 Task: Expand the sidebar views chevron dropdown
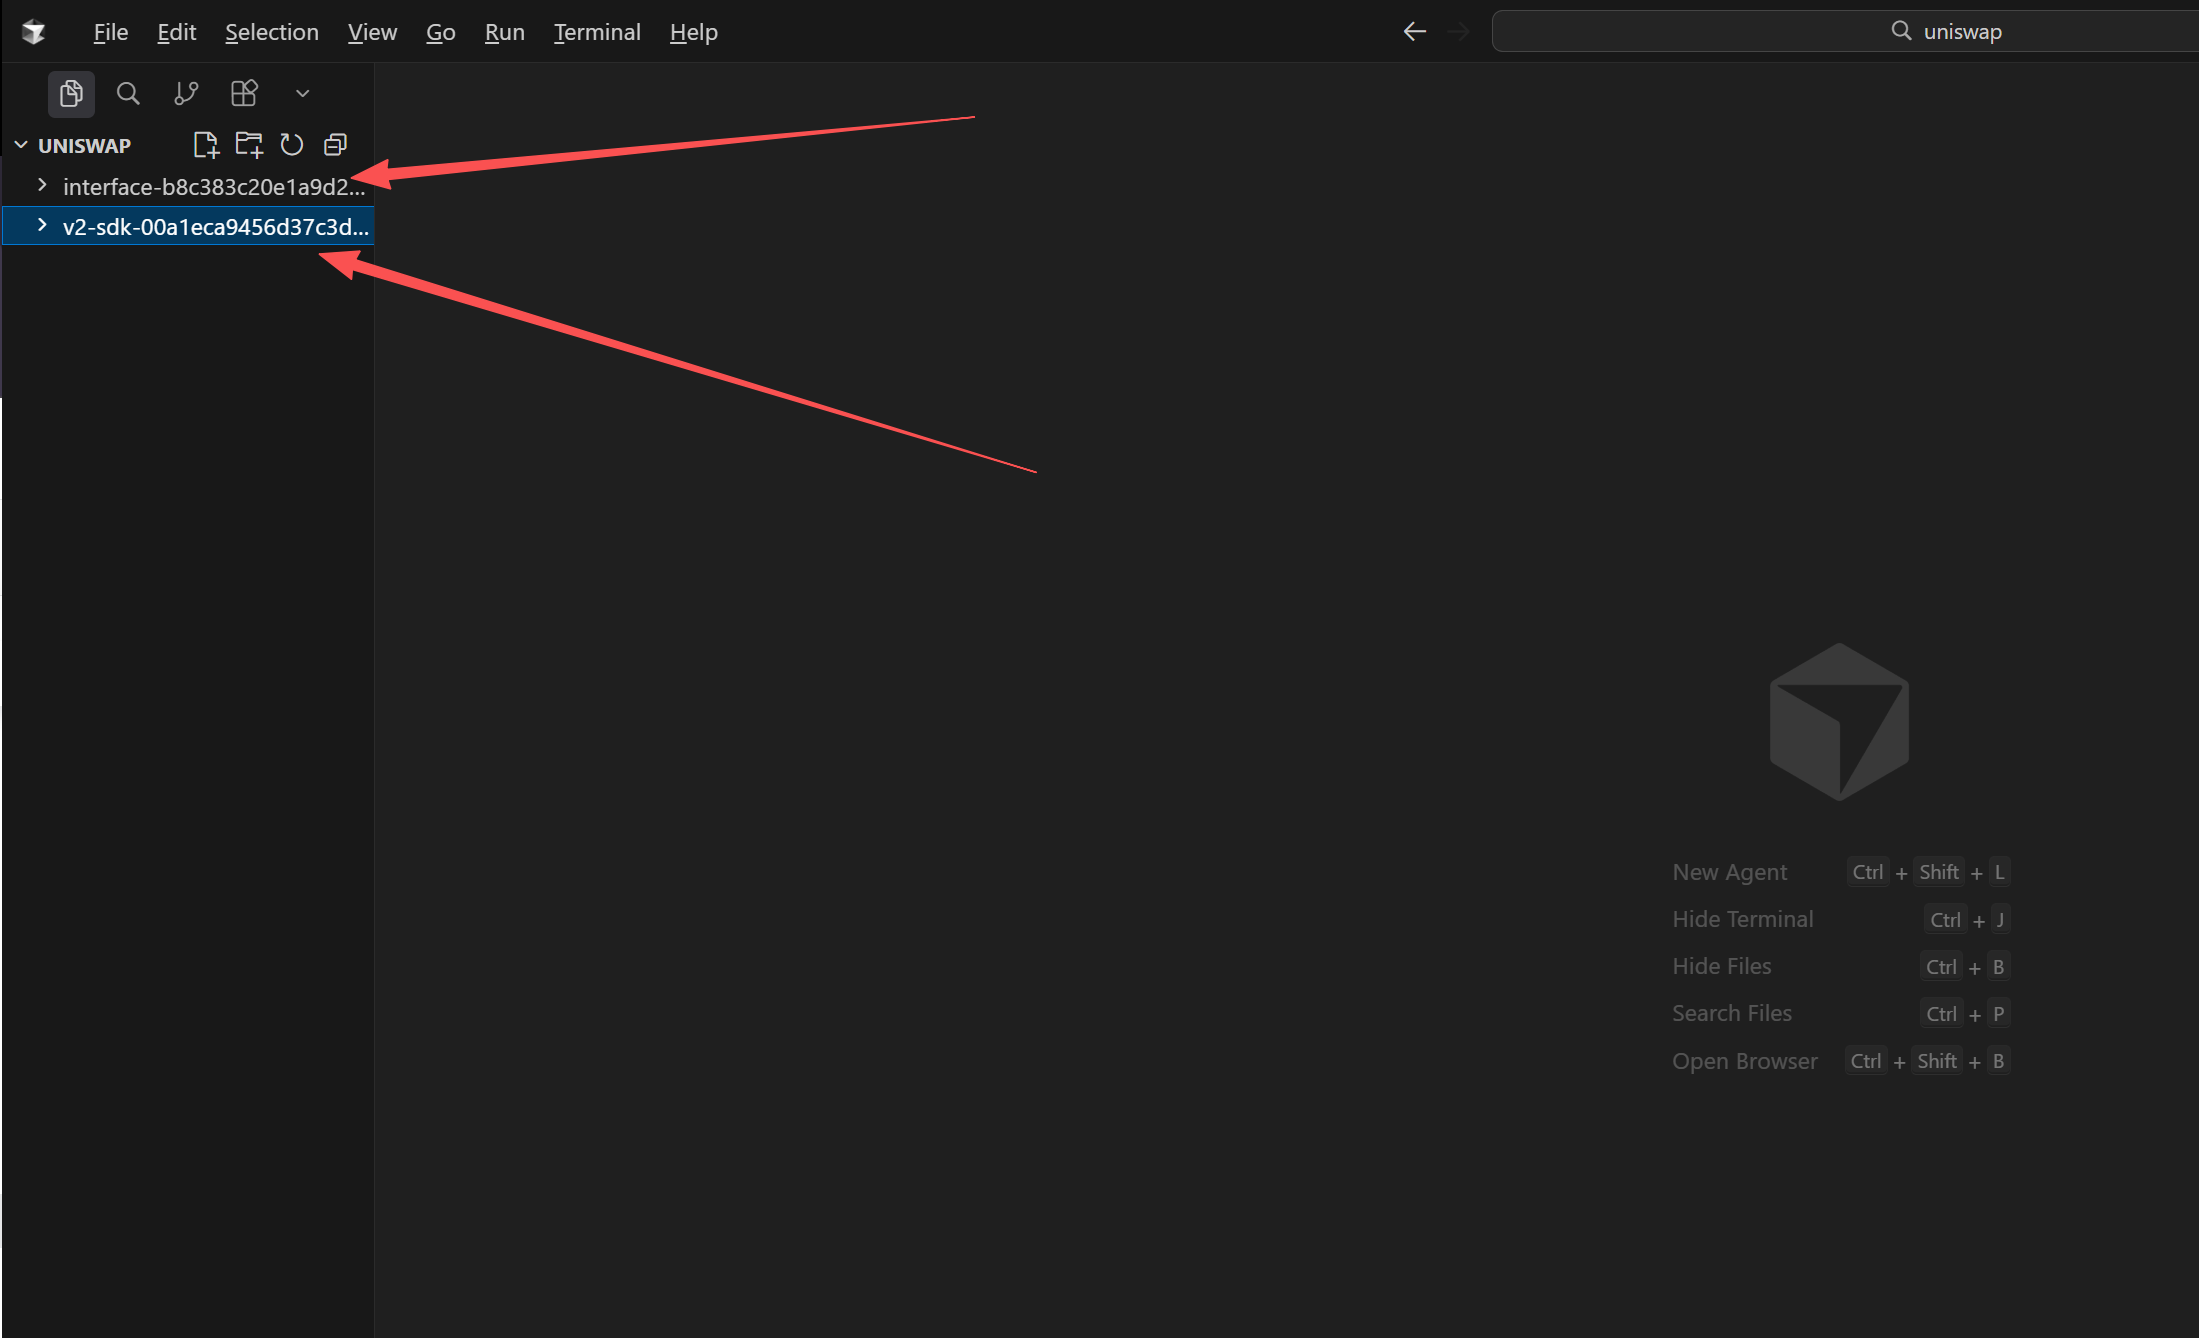pos(302,94)
